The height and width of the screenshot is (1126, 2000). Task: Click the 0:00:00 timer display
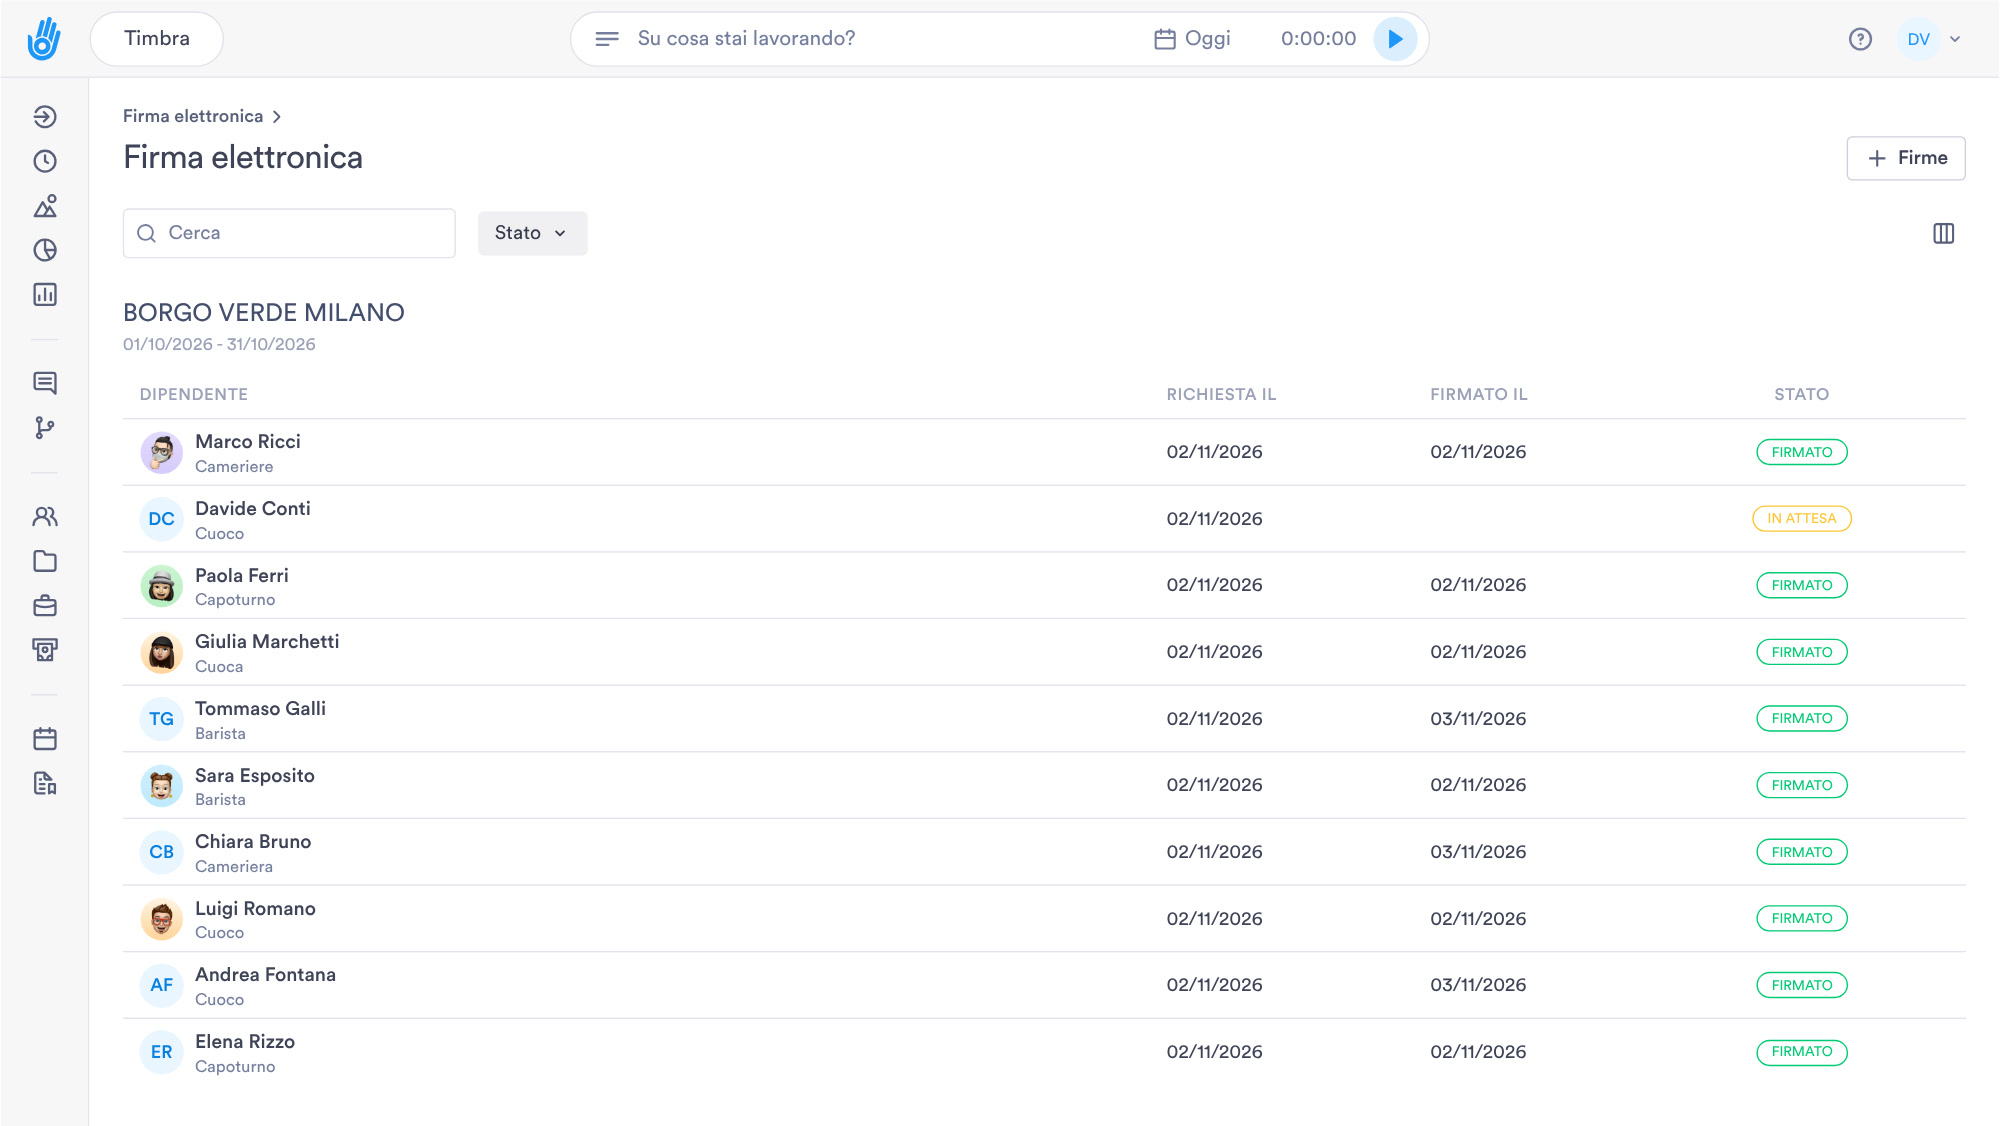(1318, 39)
